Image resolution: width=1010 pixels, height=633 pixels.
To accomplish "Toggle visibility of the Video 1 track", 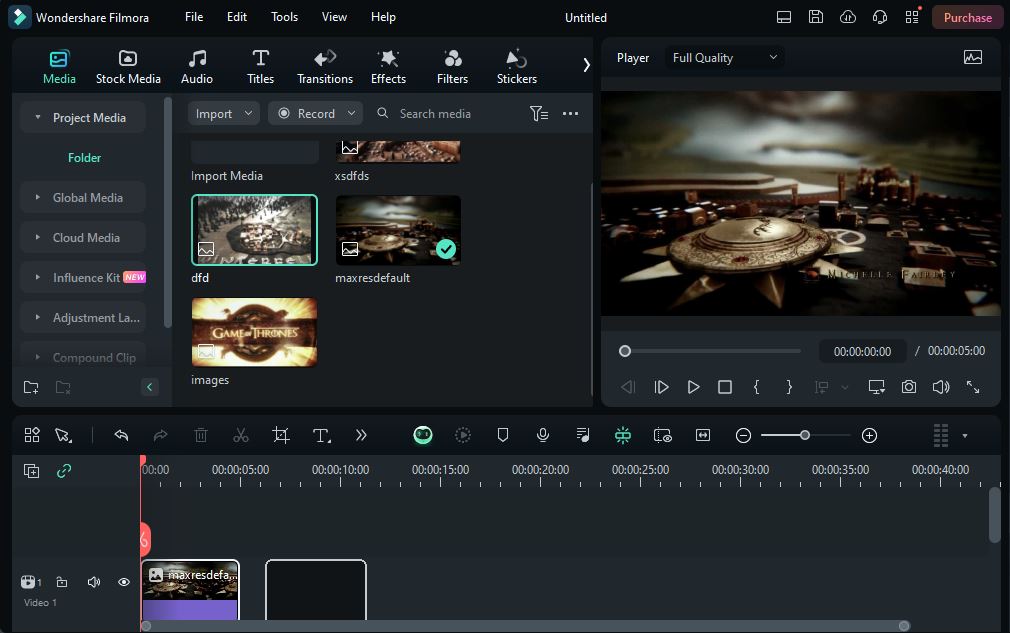I will [124, 582].
